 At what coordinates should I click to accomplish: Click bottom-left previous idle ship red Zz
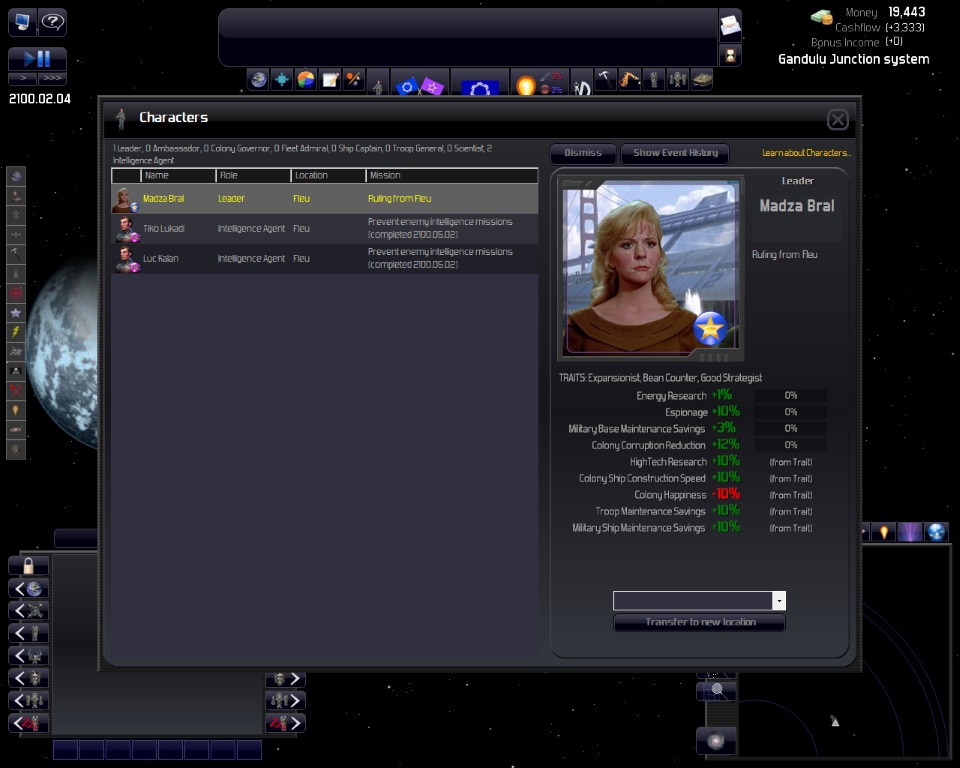(28, 723)
